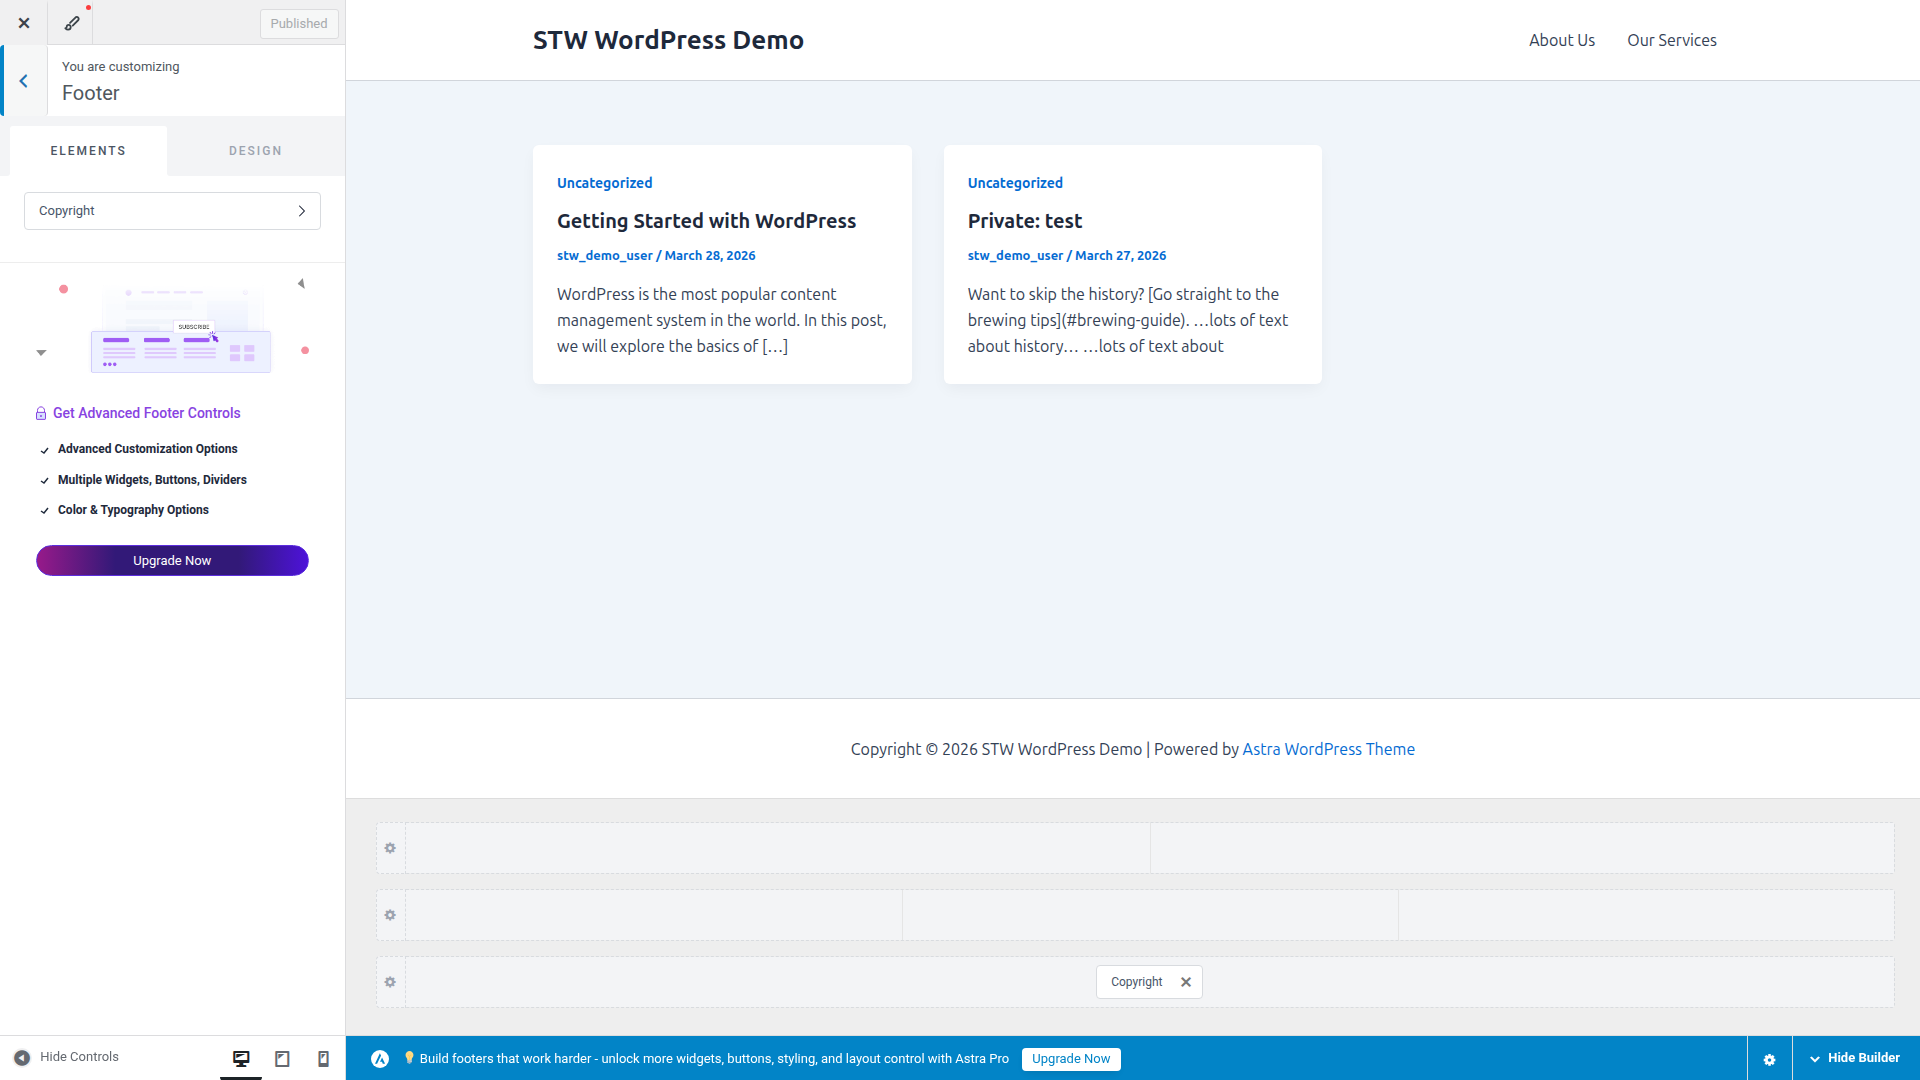Click the Hide Controls label
The image size is (1920, 1080).
pos(79,1057)
